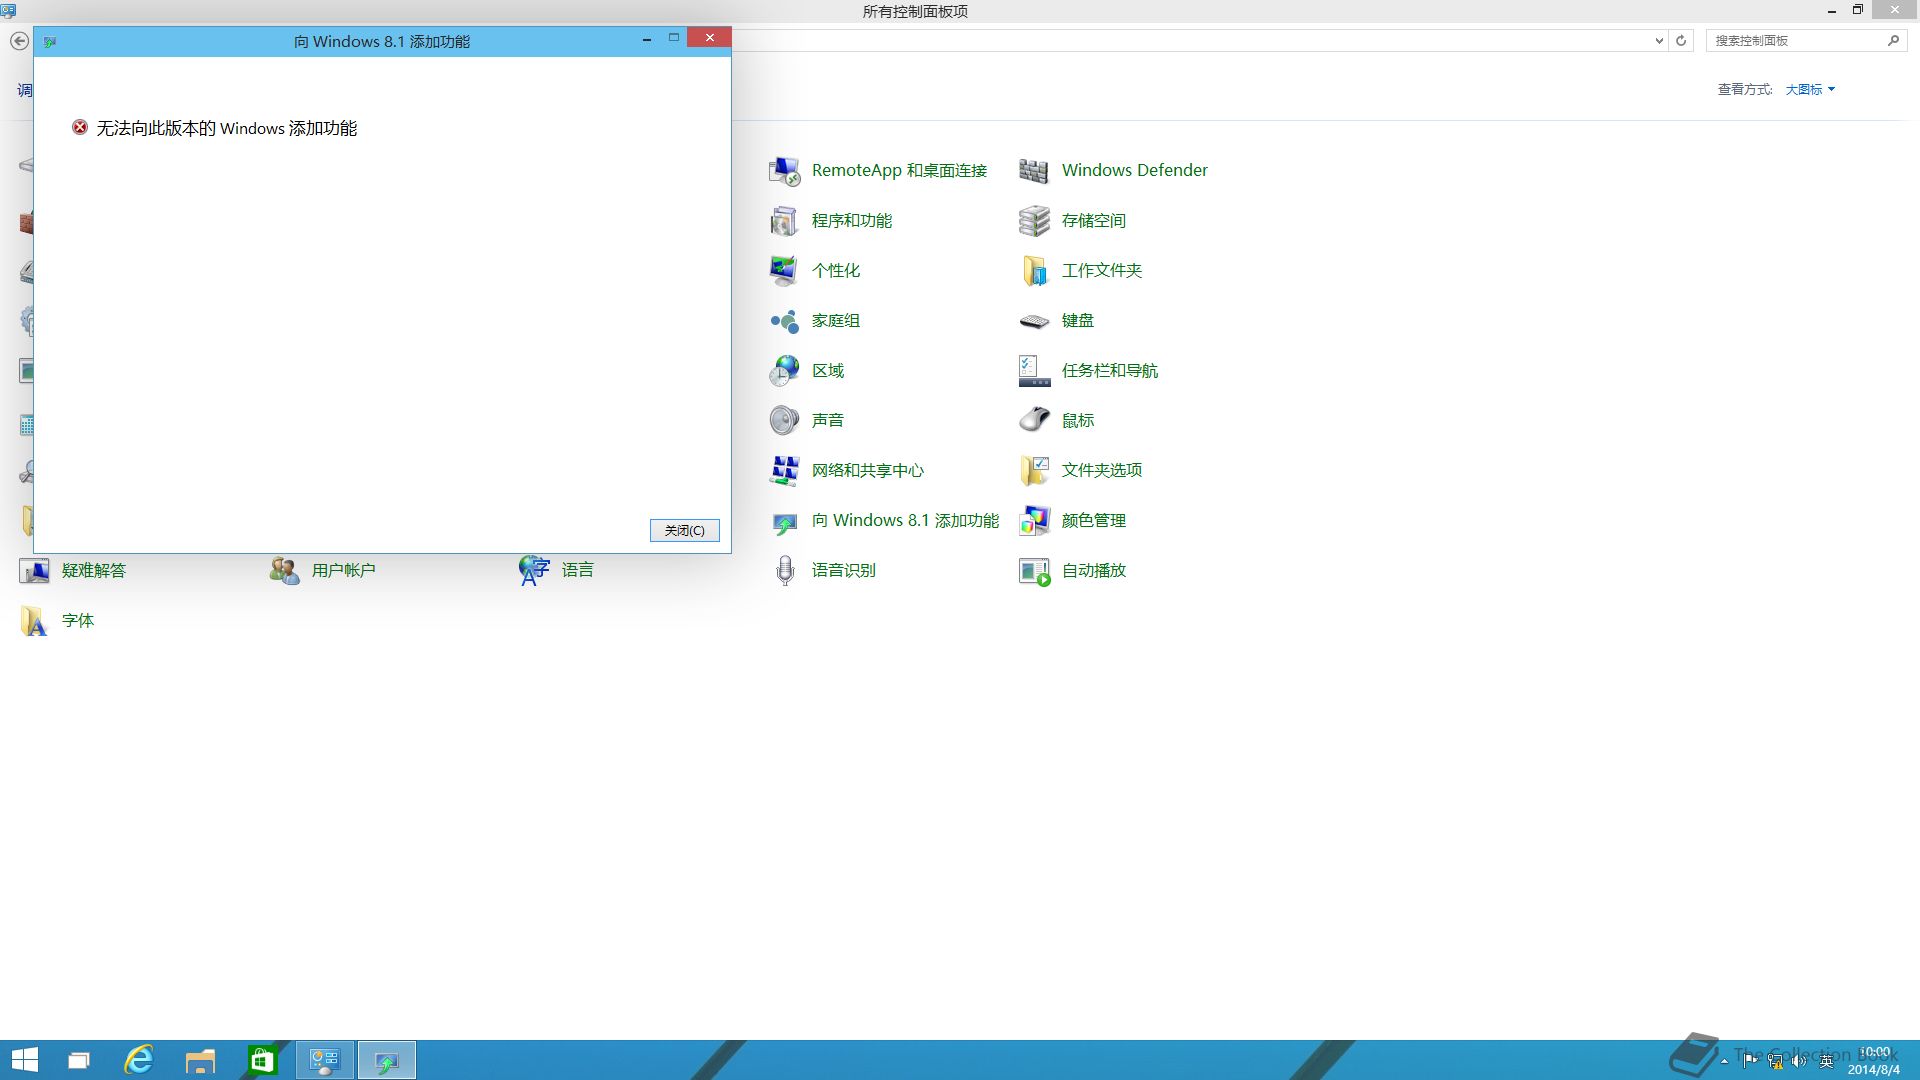Open the 家庭组 icon
The image size is (1920, 1080).
tap(785, 321)
